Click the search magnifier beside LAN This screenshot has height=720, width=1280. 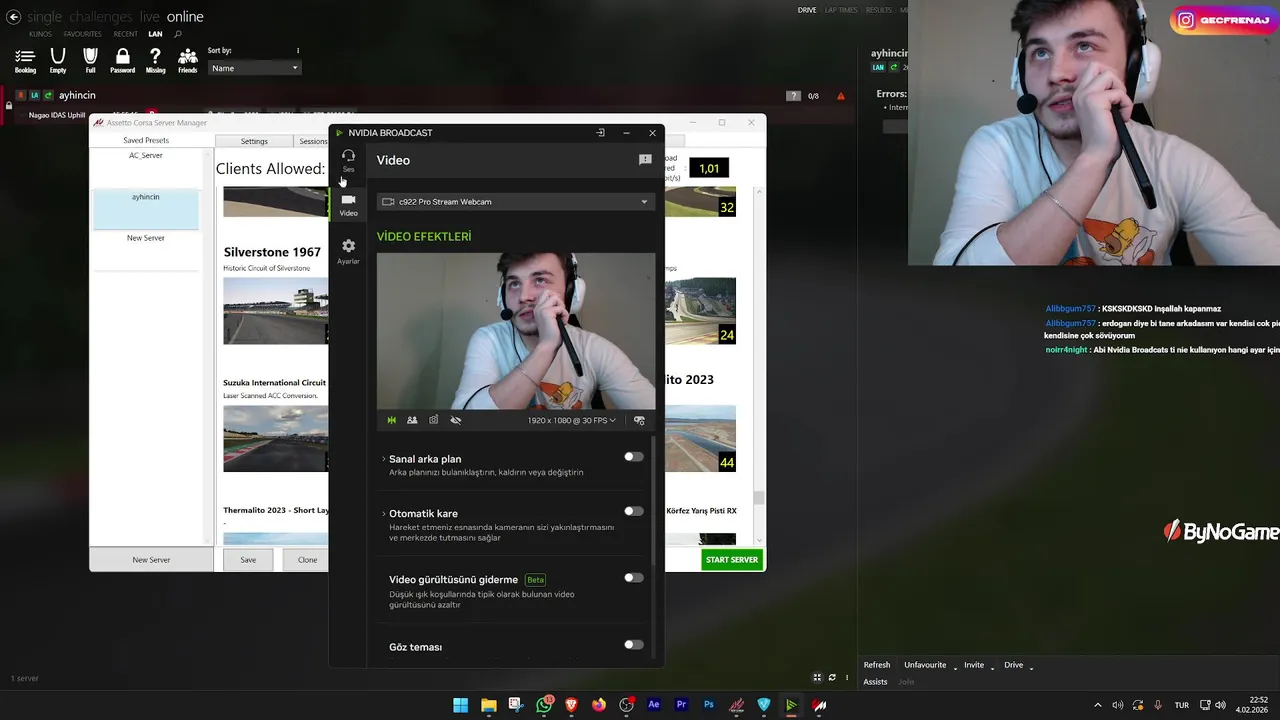[x=178, y=34]
